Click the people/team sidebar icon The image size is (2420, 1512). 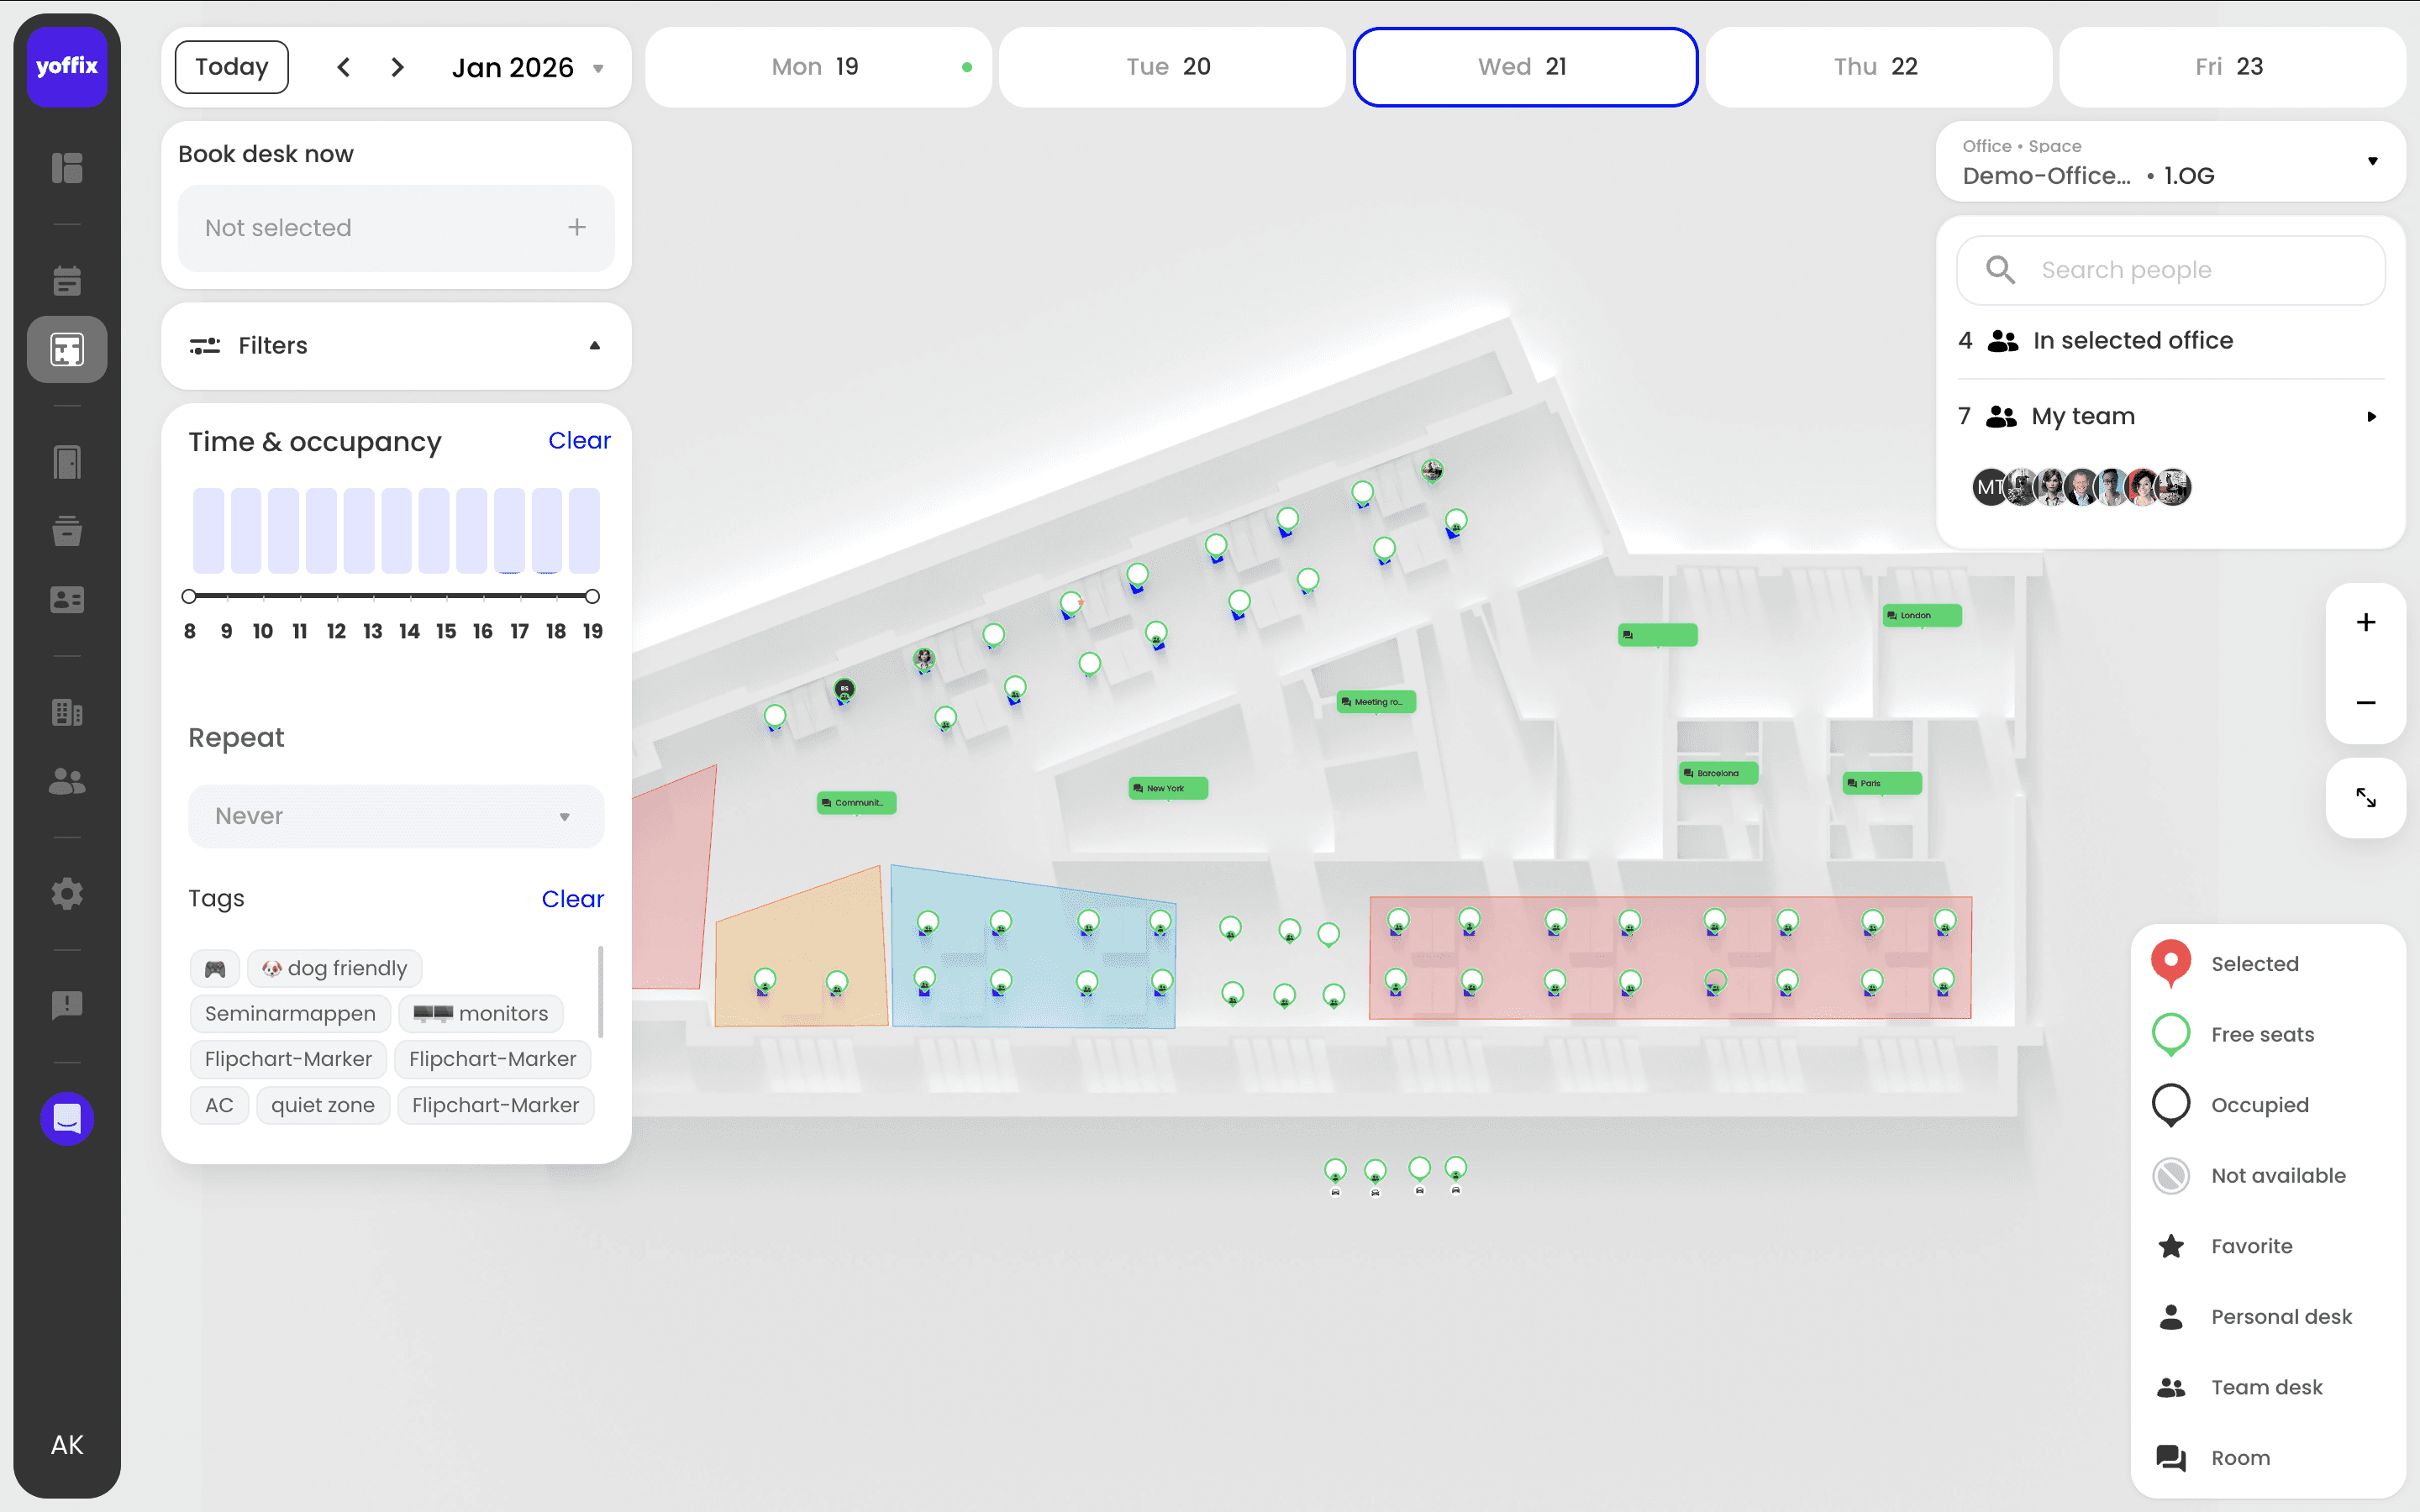(67, 781)
